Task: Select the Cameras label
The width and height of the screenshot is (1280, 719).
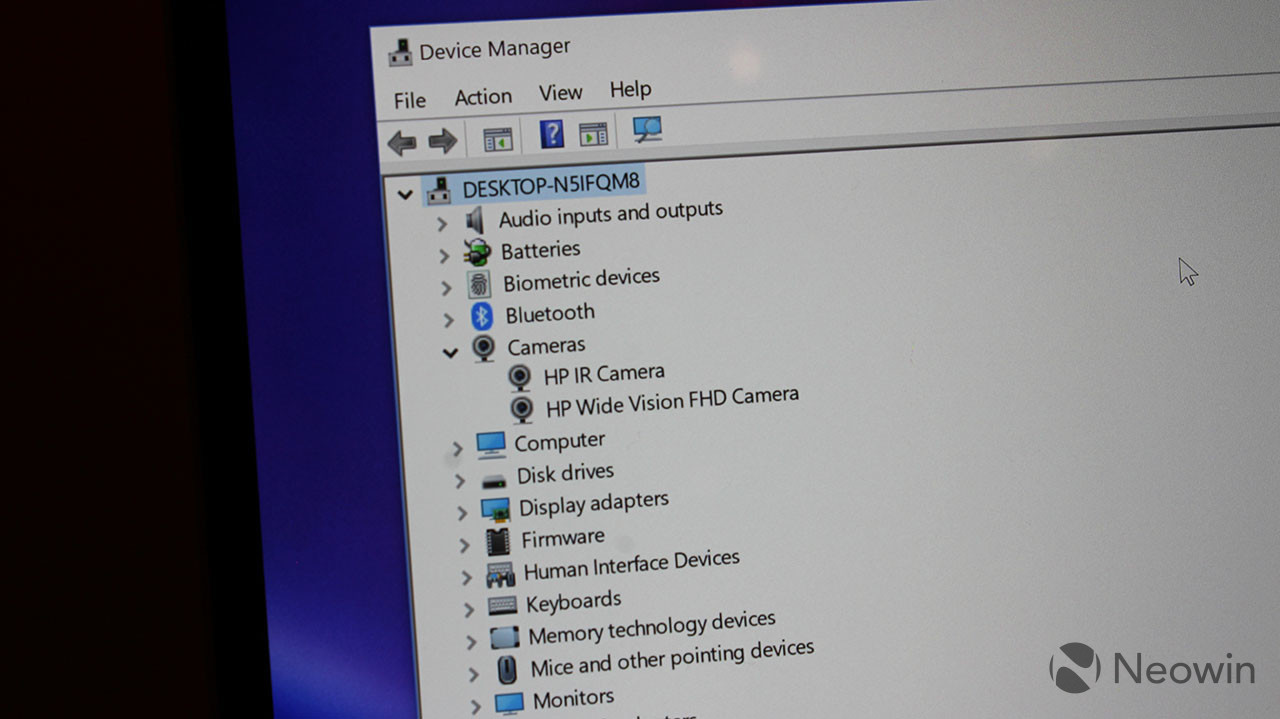Action: tap(546, 346)
